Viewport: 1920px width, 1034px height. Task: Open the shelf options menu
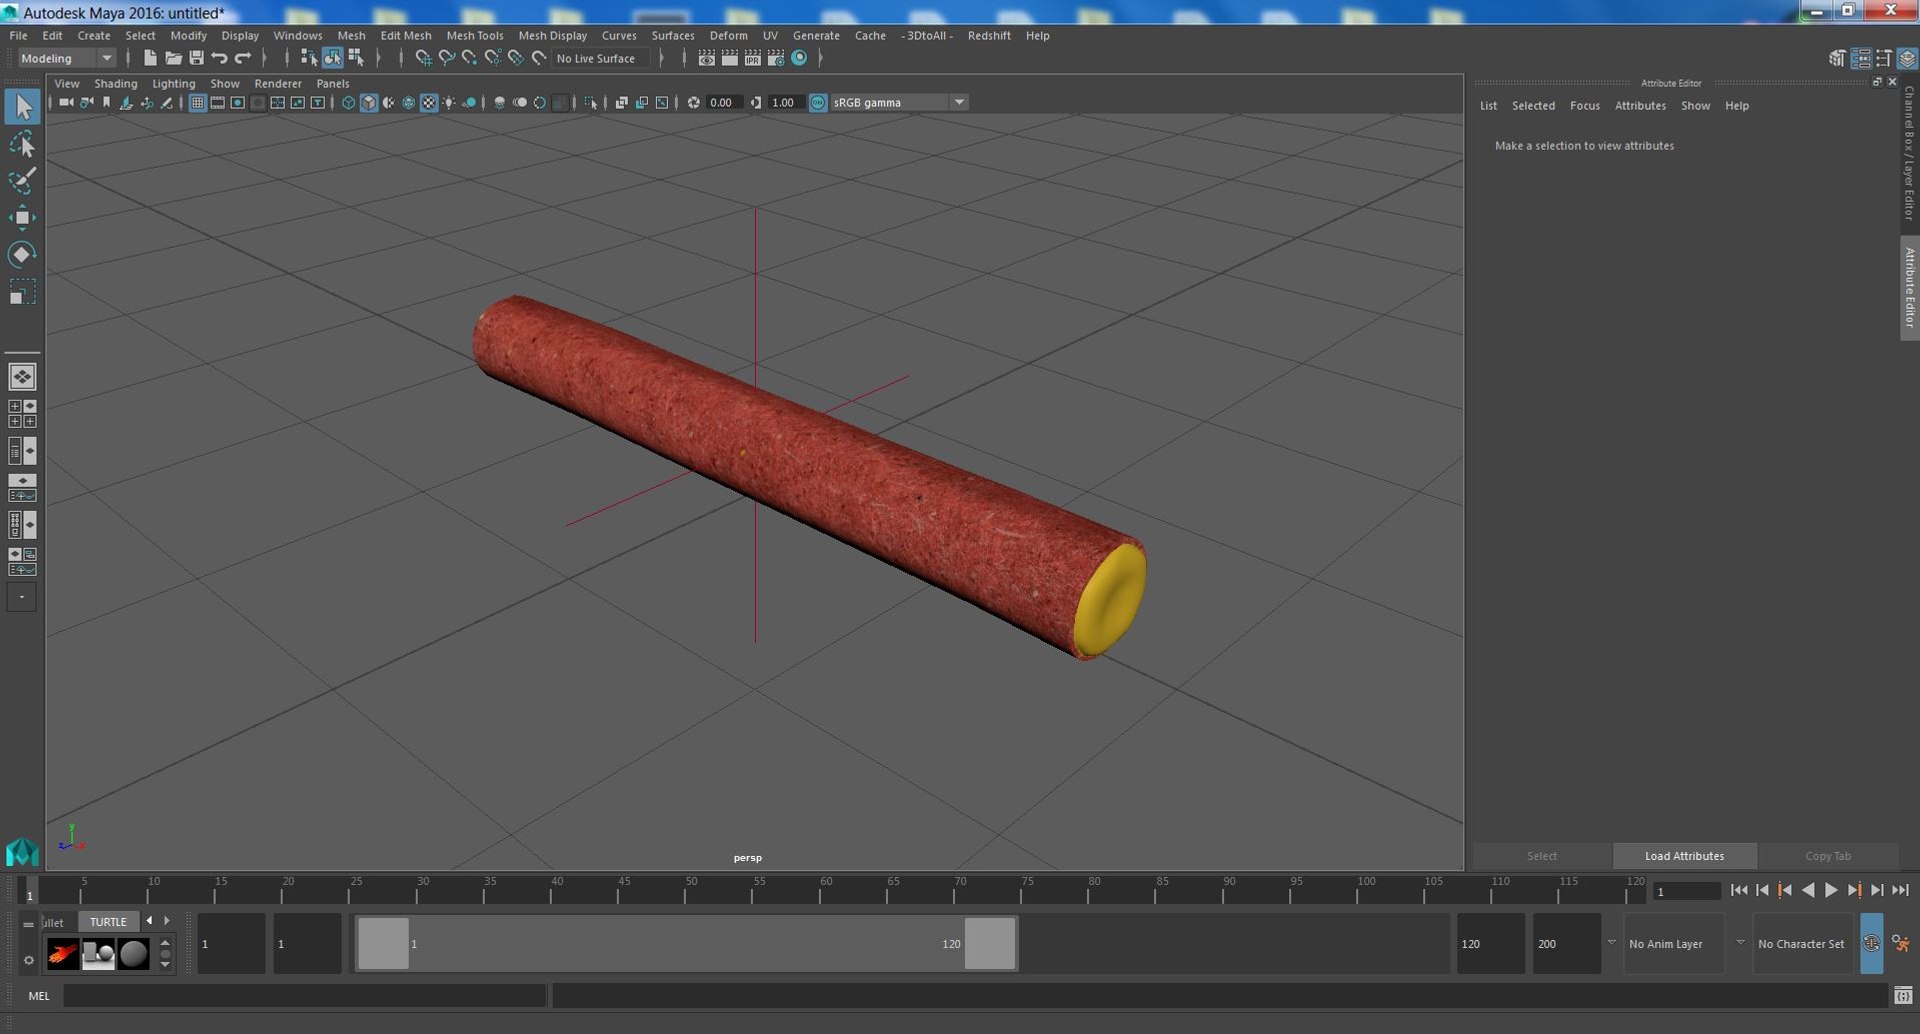28,960
